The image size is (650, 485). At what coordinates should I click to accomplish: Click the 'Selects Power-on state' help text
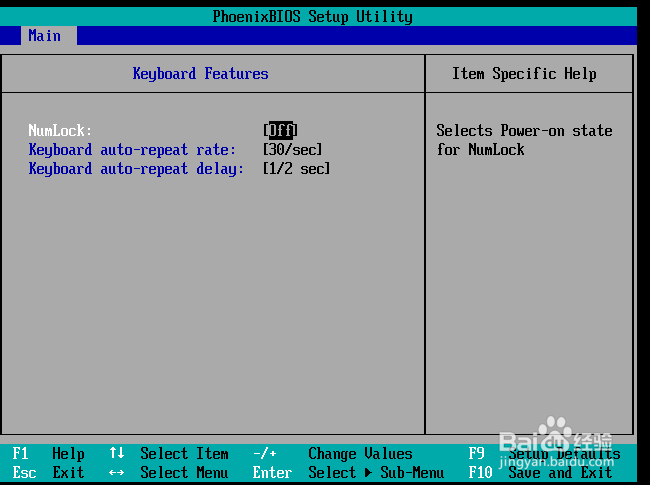coord(524,131)
